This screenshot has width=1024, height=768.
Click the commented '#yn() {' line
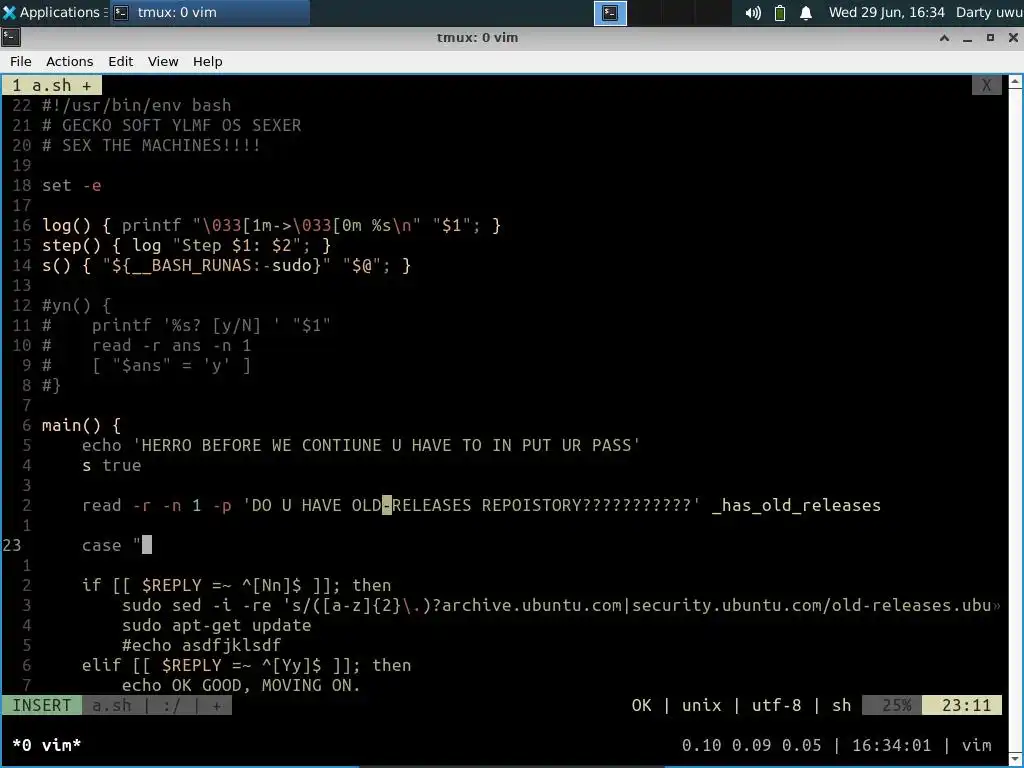pyautogui.click(x=77, y=306)
